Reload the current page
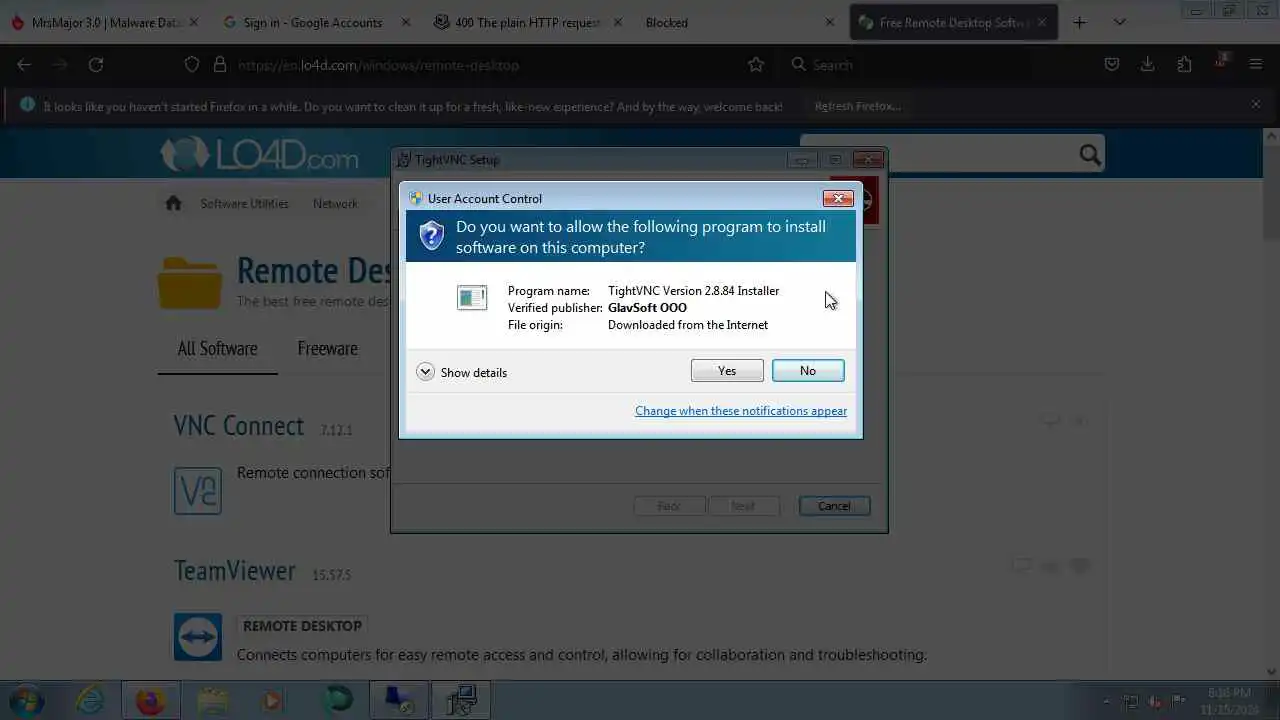Screen dimensions: 1280x720 (x=96, y=64)
